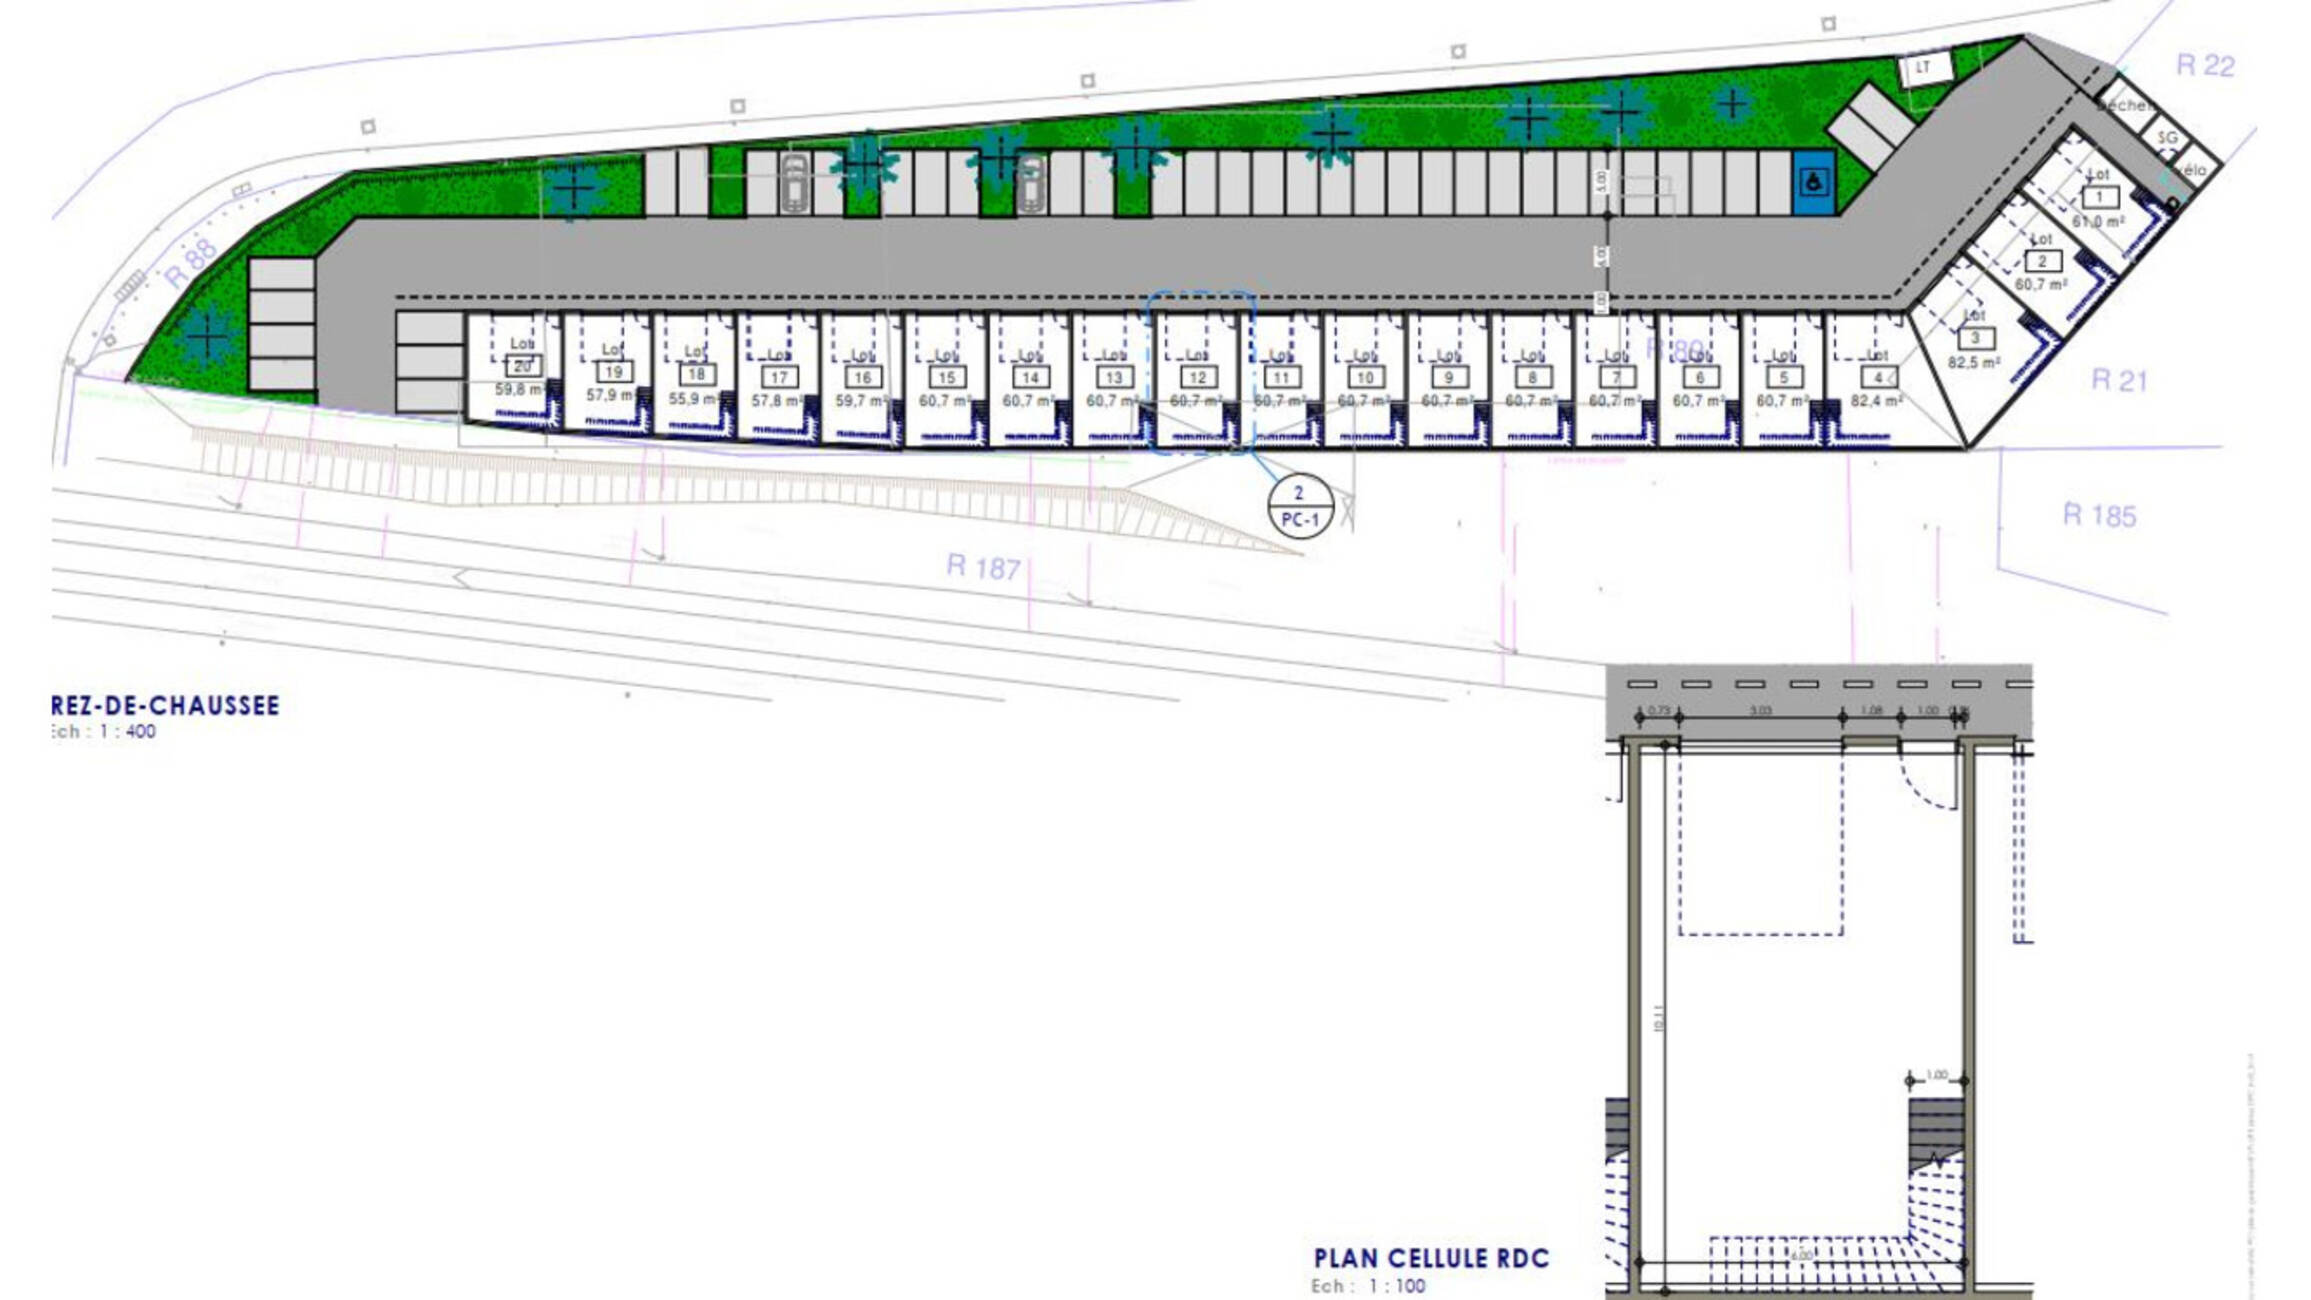The width and height of the screenshot is (2311, 1300).
Task: Click the Lot 20 number box
Action: pyautogui.click(x=522, y=366)
